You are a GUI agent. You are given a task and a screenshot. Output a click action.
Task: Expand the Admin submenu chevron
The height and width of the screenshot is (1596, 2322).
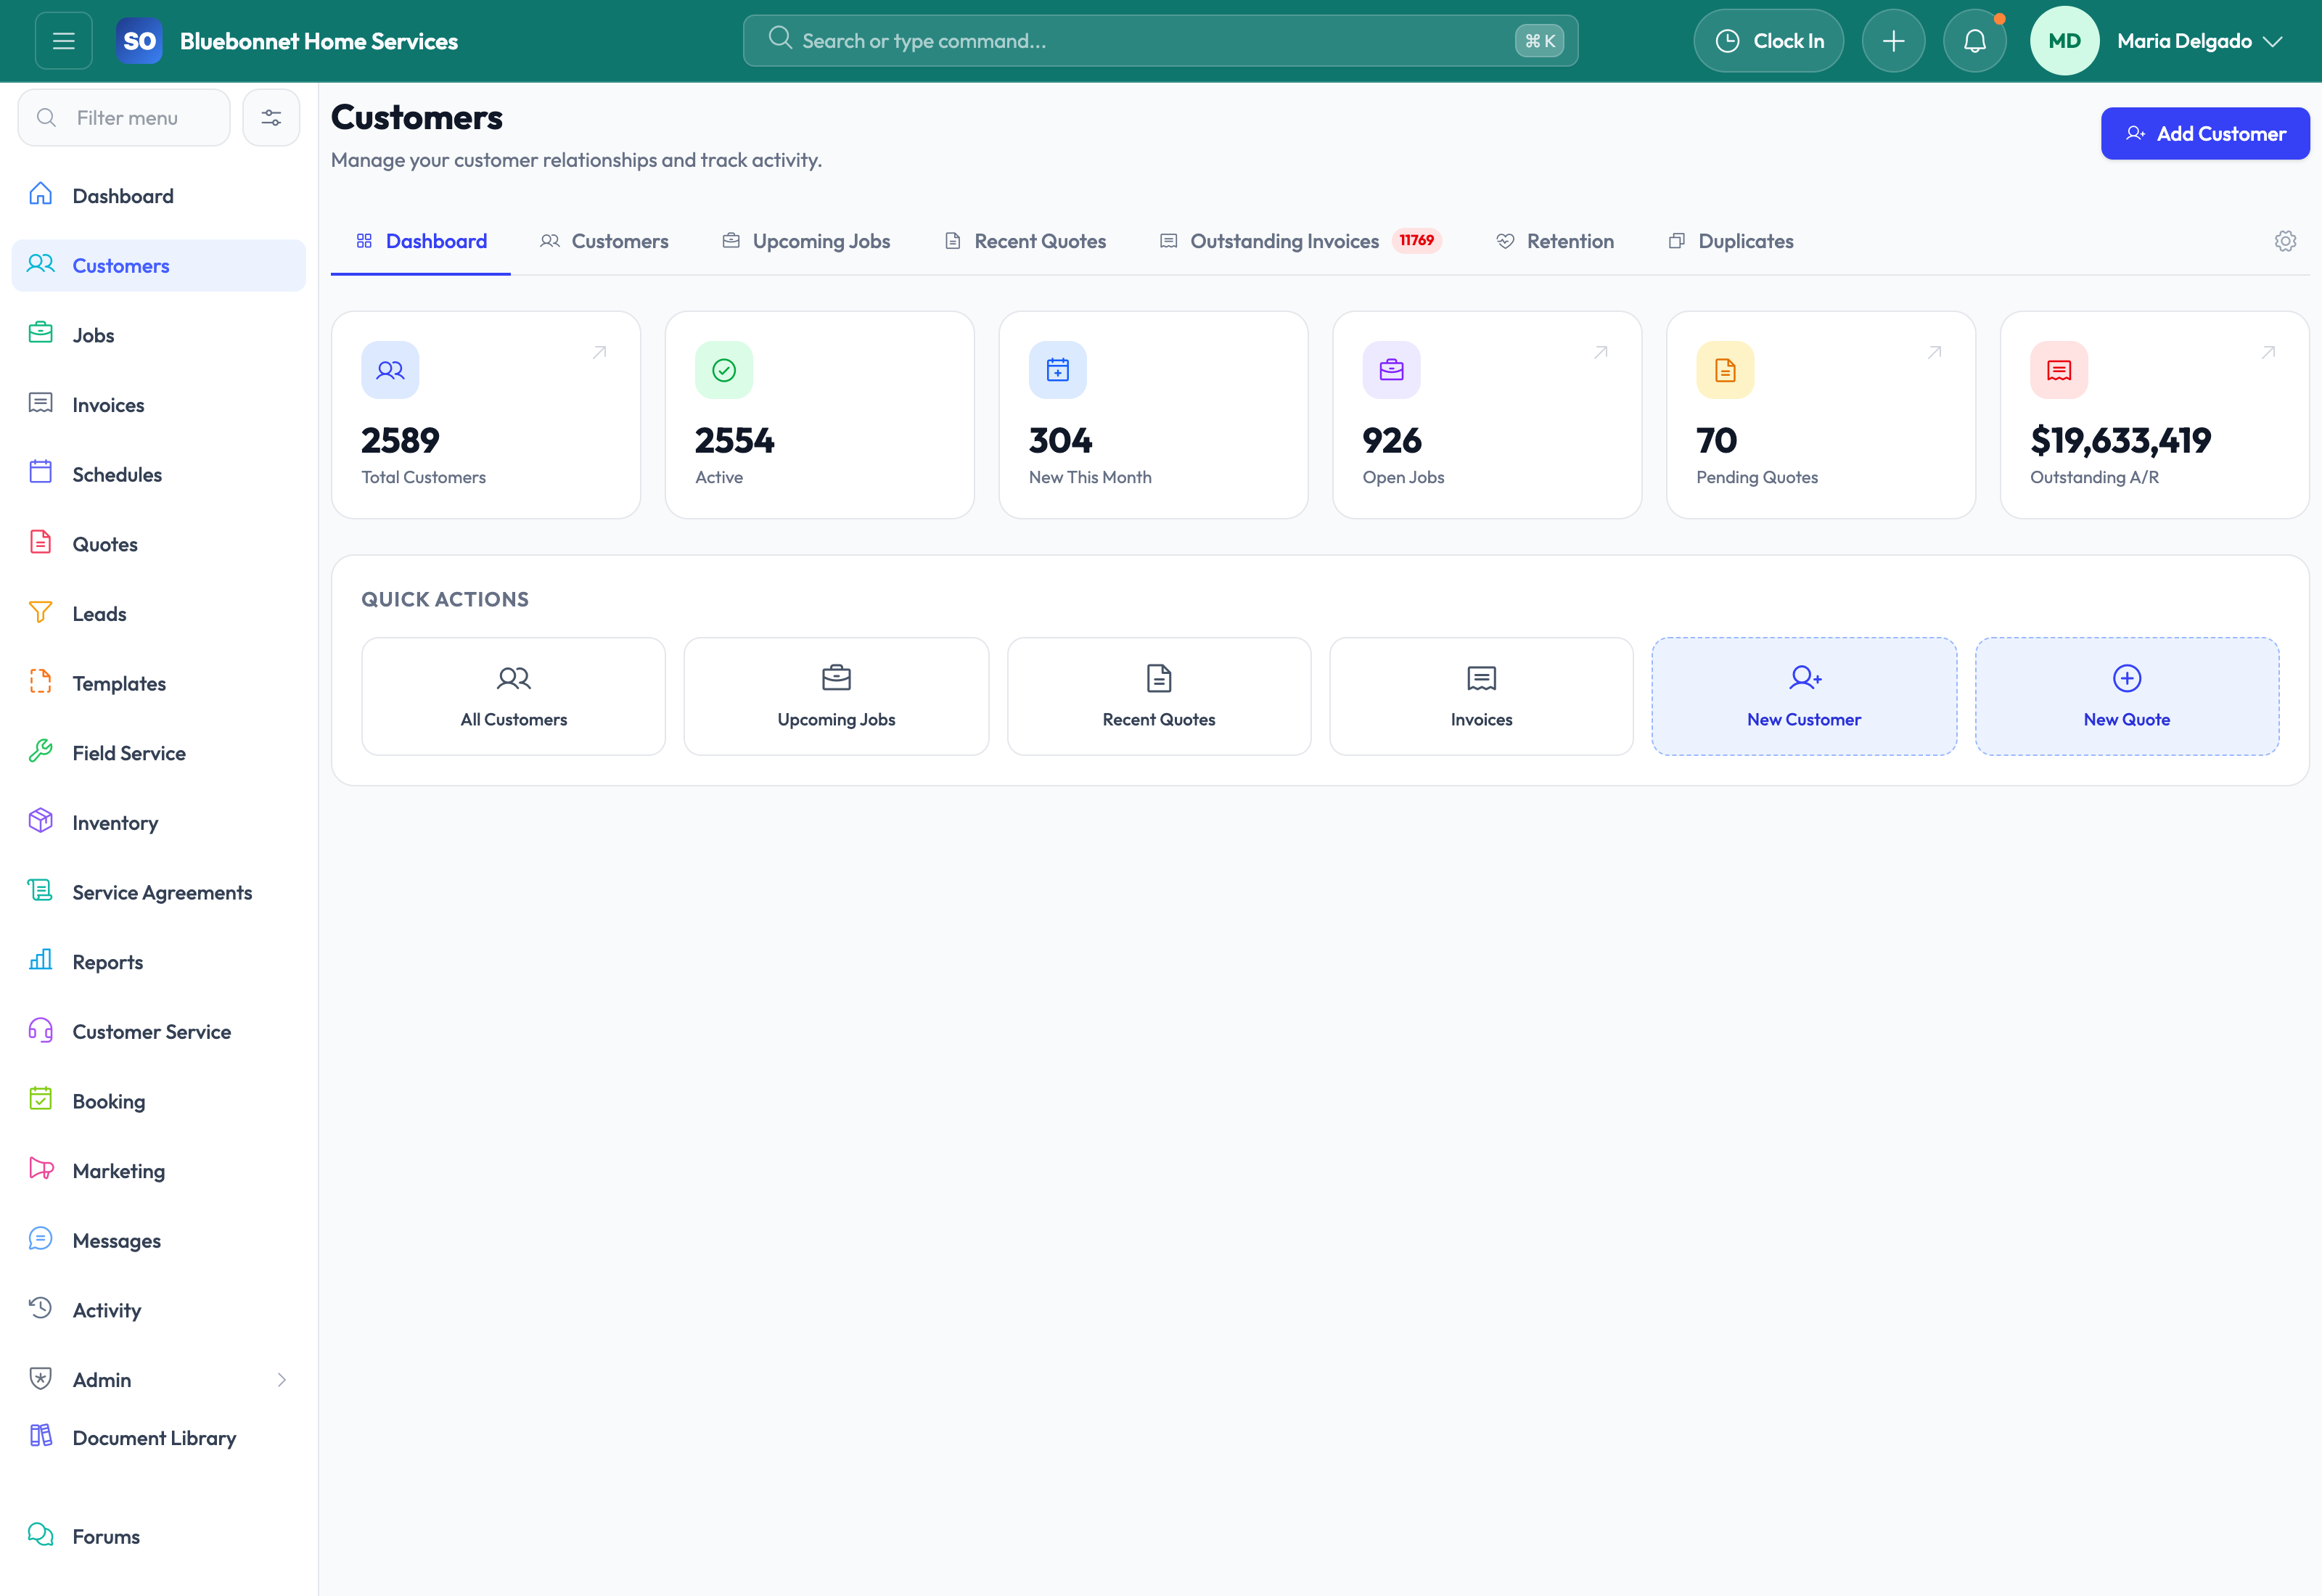(x=282, y=1380)
